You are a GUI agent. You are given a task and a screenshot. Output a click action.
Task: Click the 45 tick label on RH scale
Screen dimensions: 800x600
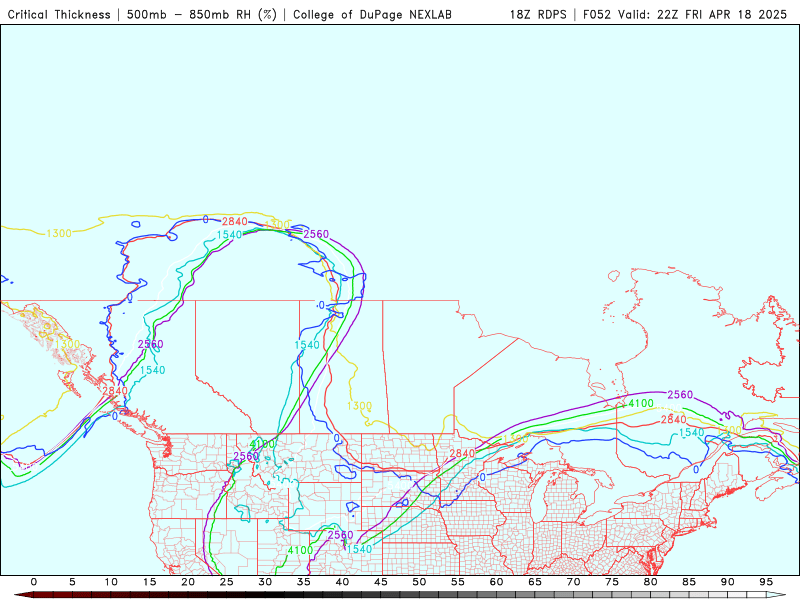[381, 582]
